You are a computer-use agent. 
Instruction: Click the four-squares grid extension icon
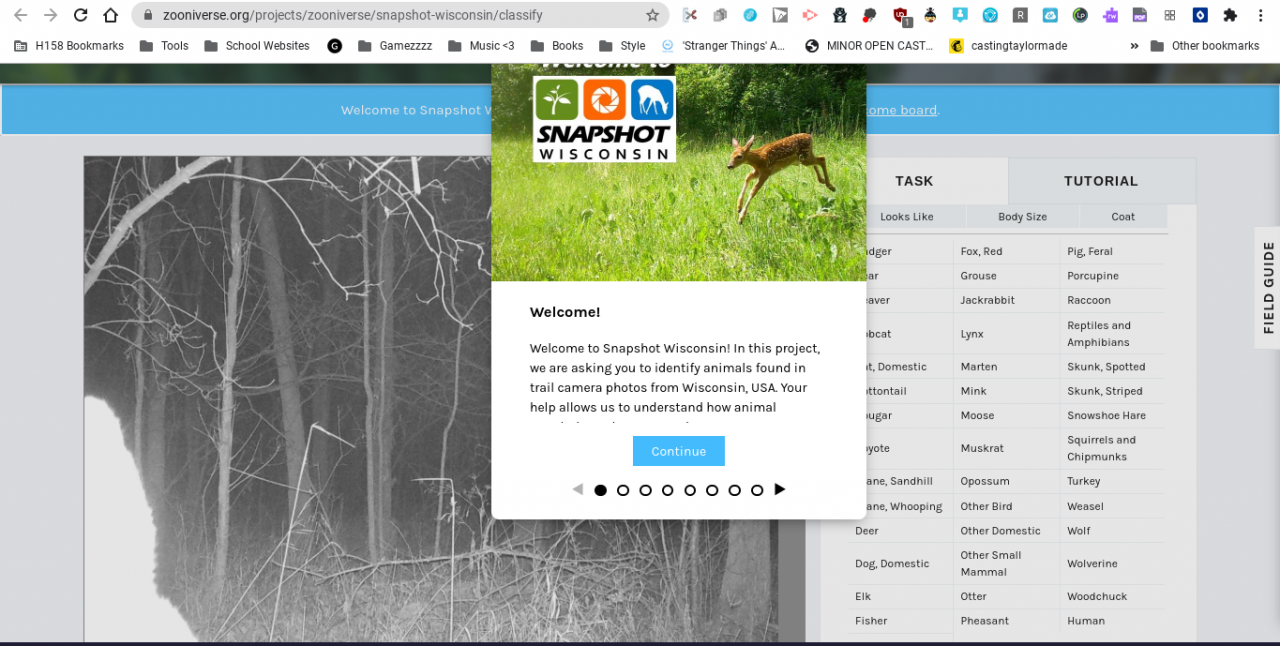pos(1169,15)
